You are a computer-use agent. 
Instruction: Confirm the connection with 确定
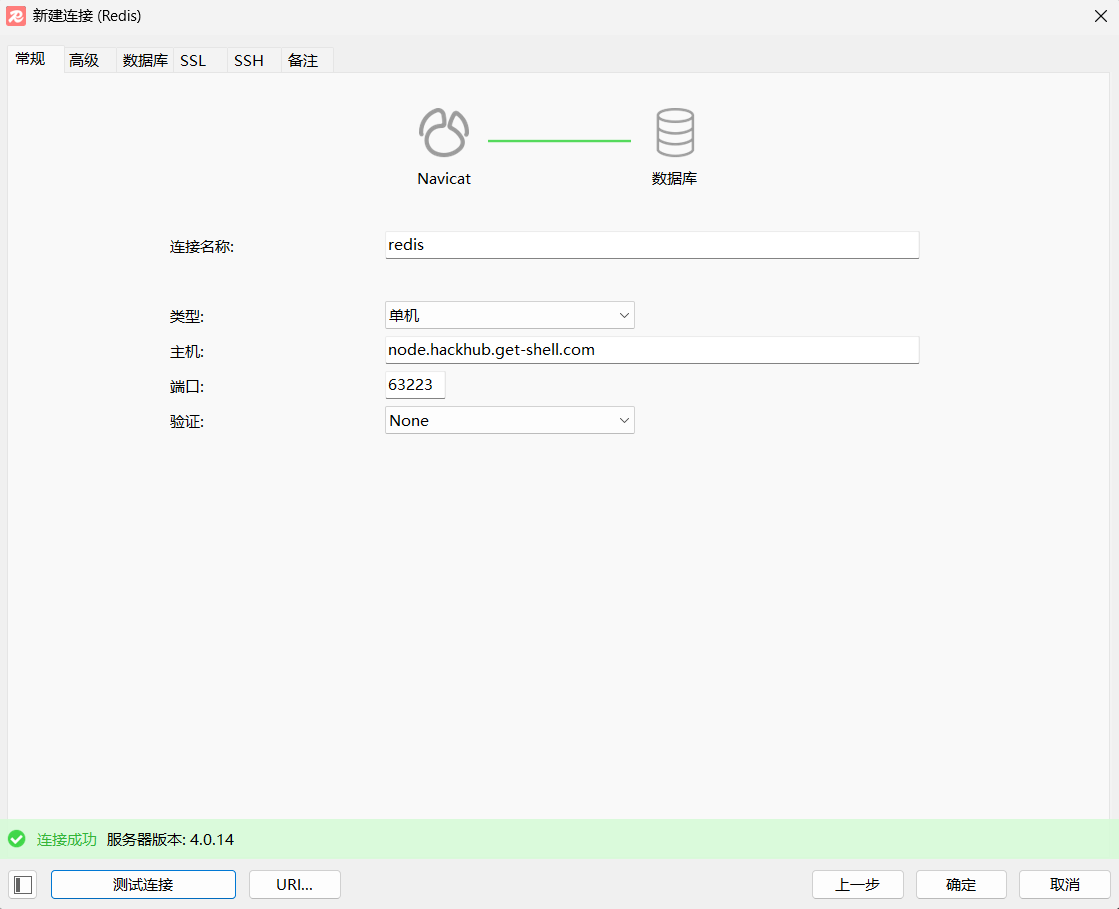pos(960,884)
